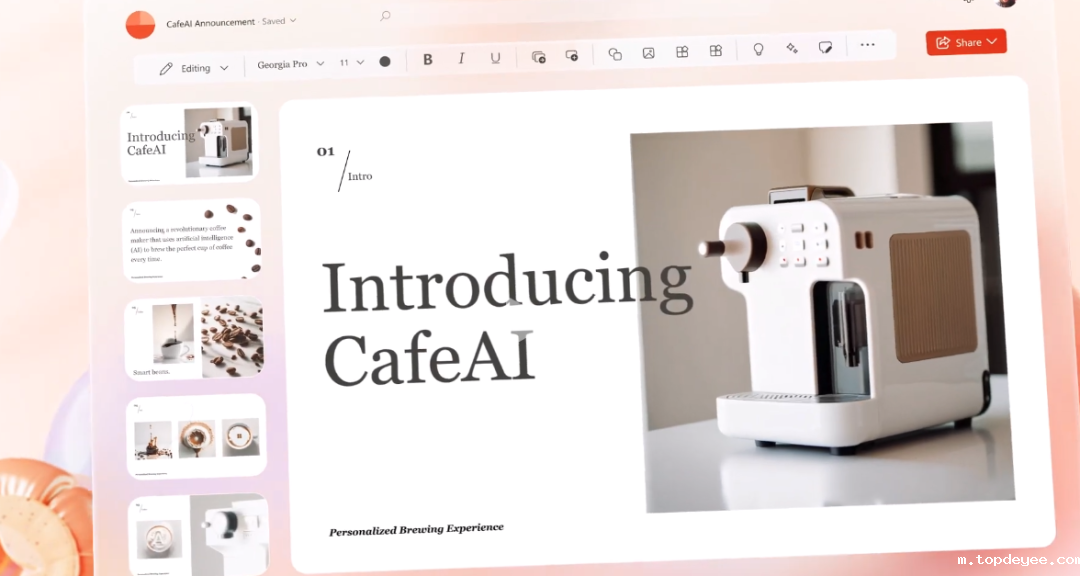The image size is (1080, 576).
Task: Select the Smart beans slide thumbnail
Action: tap(194, 340)
